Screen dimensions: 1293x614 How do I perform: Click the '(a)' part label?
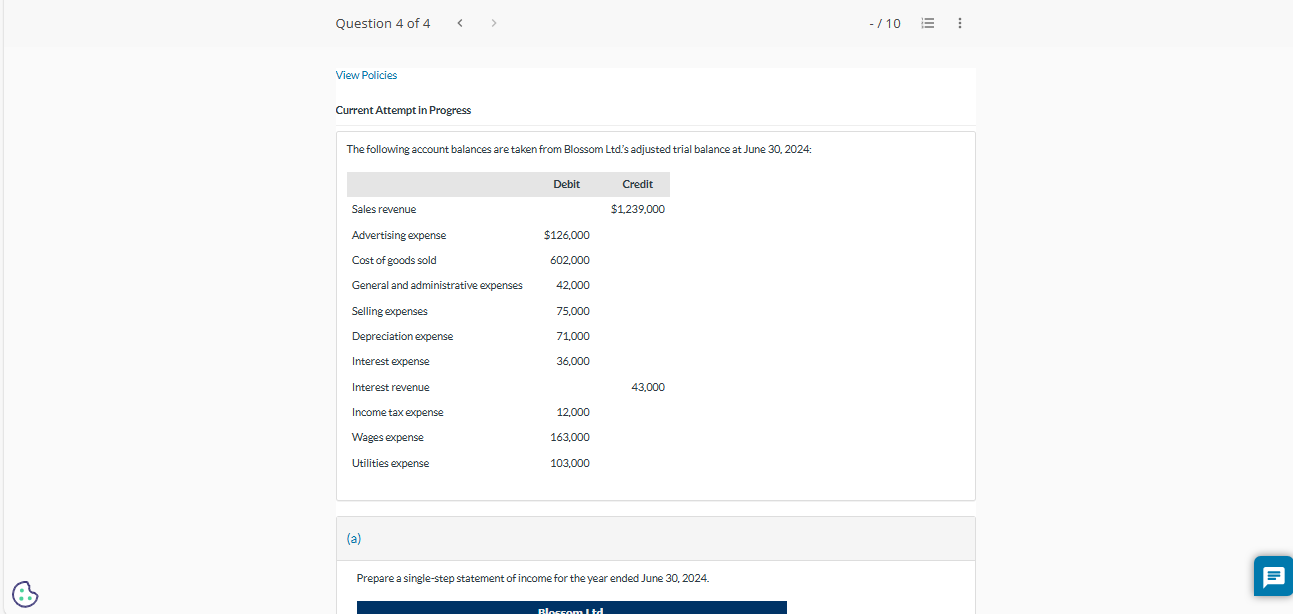[354, 538]
